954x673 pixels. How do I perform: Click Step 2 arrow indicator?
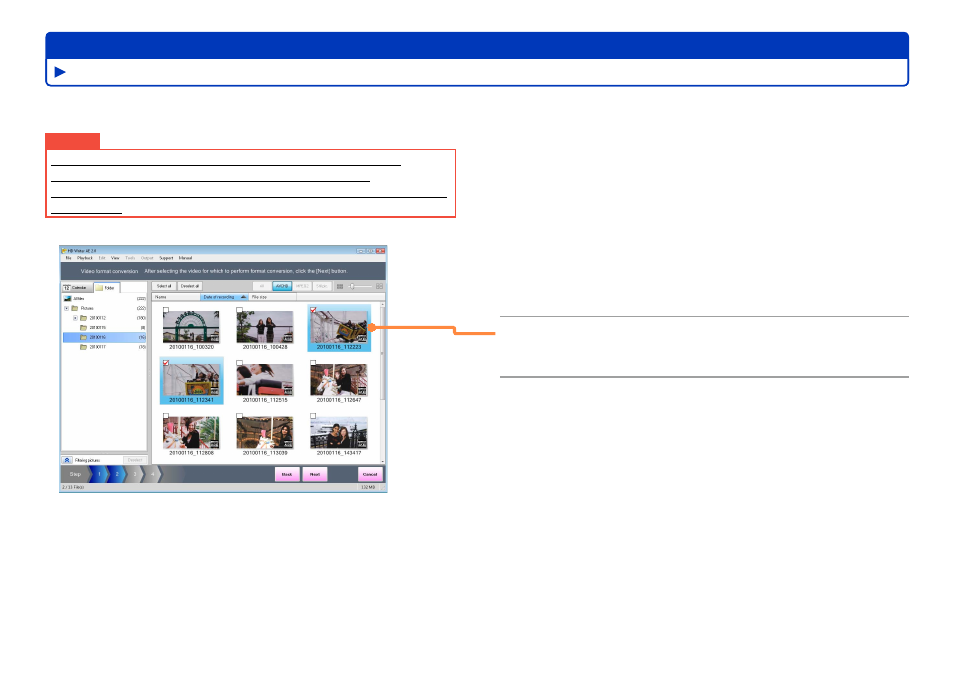[x=117, y=474]
